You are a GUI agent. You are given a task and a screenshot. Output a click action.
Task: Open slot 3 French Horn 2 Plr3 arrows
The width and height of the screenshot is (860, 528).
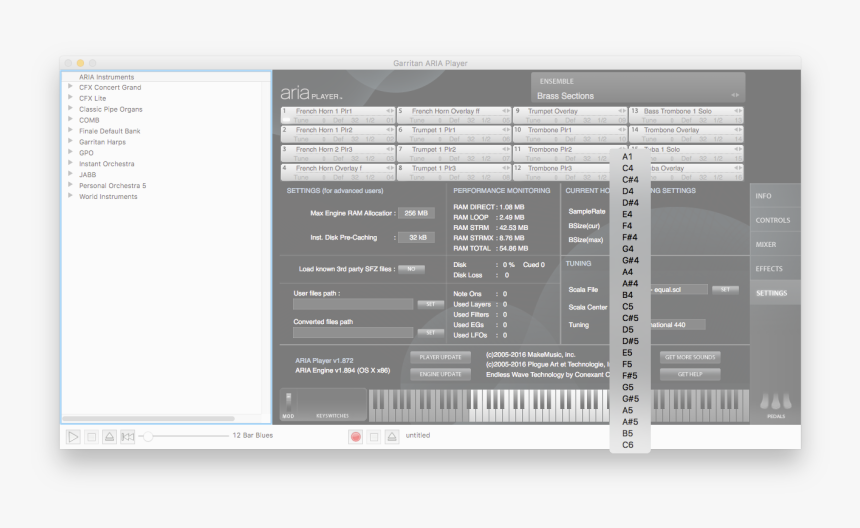coord(390,149)
